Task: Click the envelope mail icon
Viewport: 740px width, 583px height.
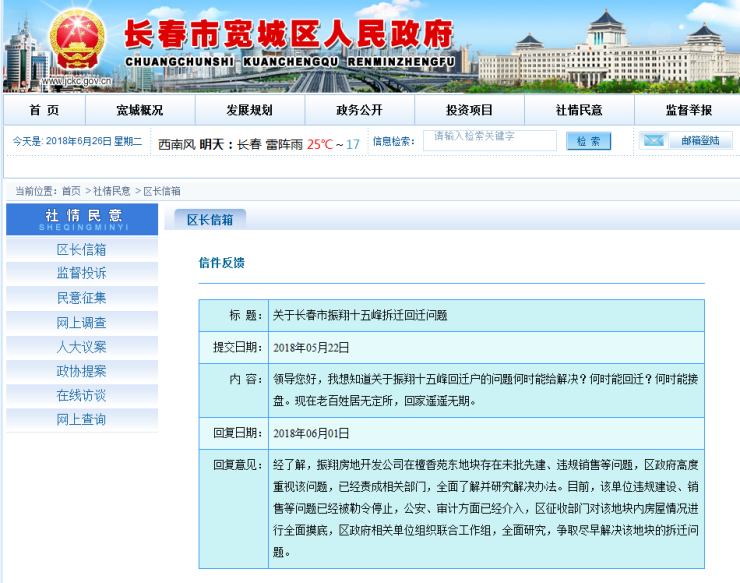Action: [654, 141]
